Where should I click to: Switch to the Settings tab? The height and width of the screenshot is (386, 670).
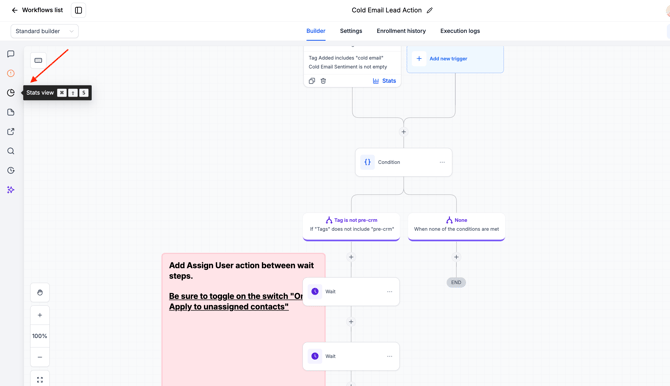click(351, 31)
